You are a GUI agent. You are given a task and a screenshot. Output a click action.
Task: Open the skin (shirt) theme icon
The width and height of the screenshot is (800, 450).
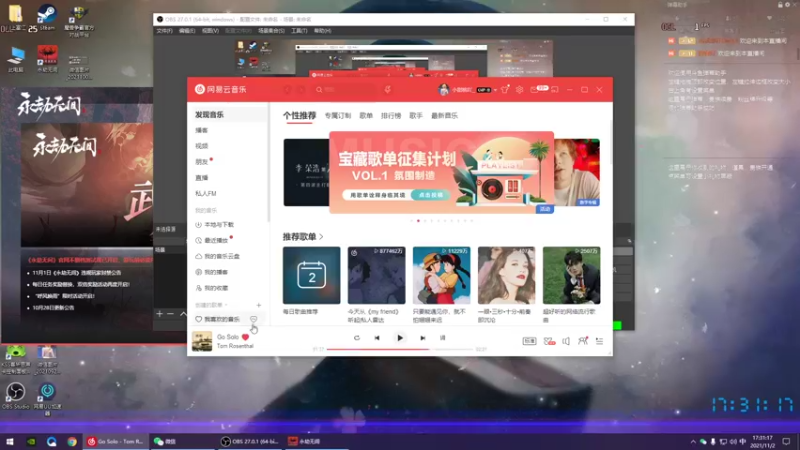coord(505,90)
